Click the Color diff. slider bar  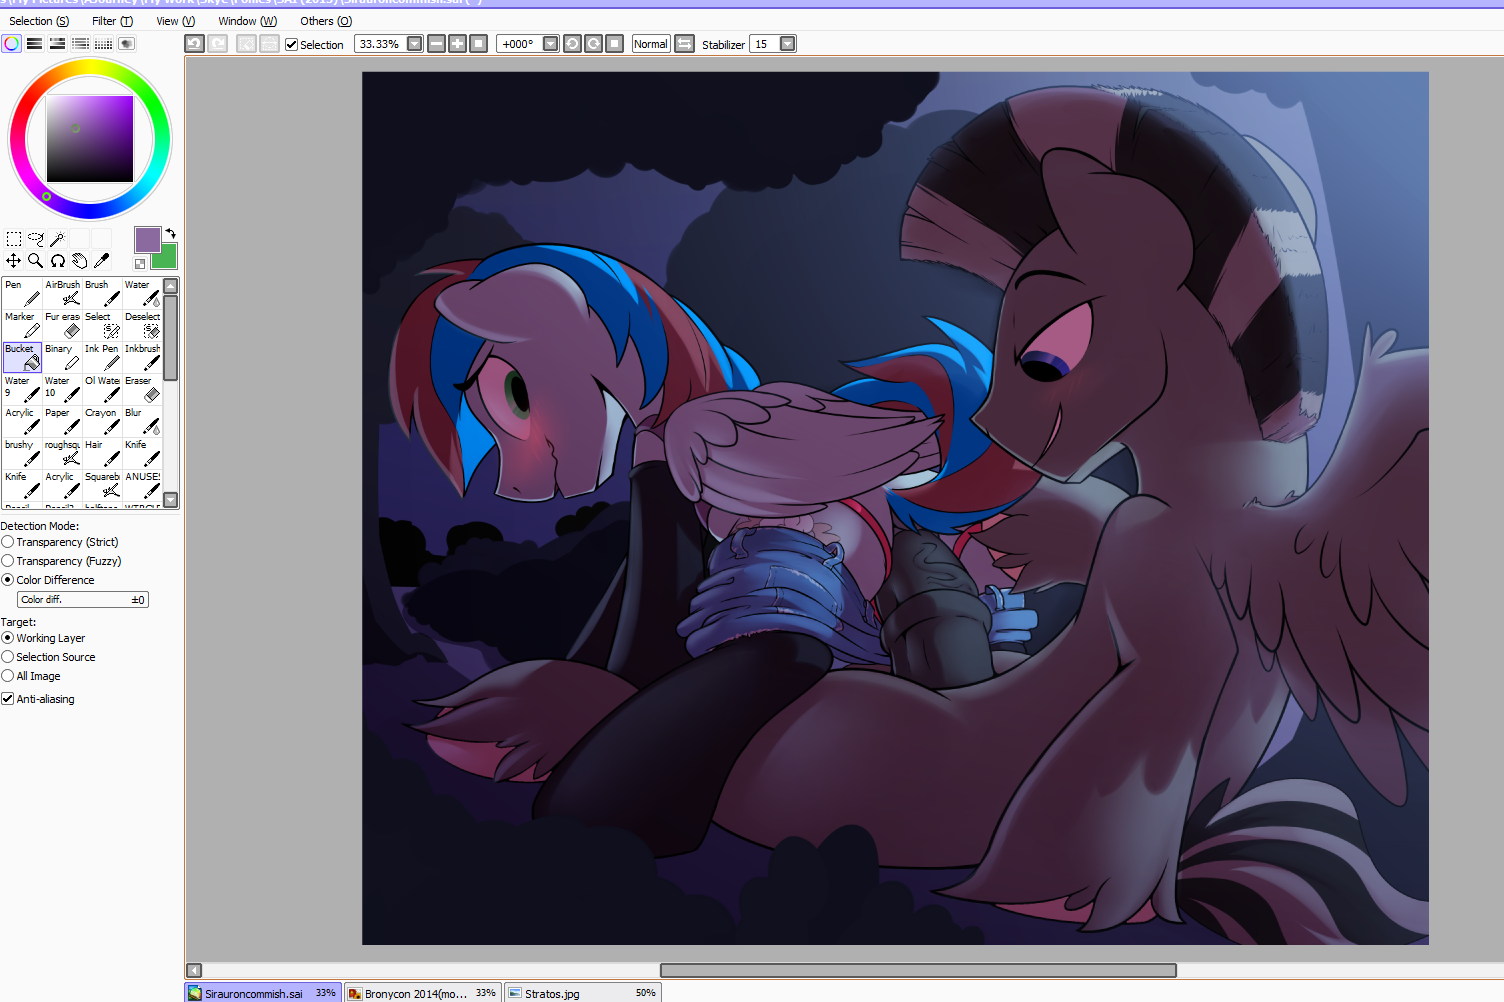point(83,600)
